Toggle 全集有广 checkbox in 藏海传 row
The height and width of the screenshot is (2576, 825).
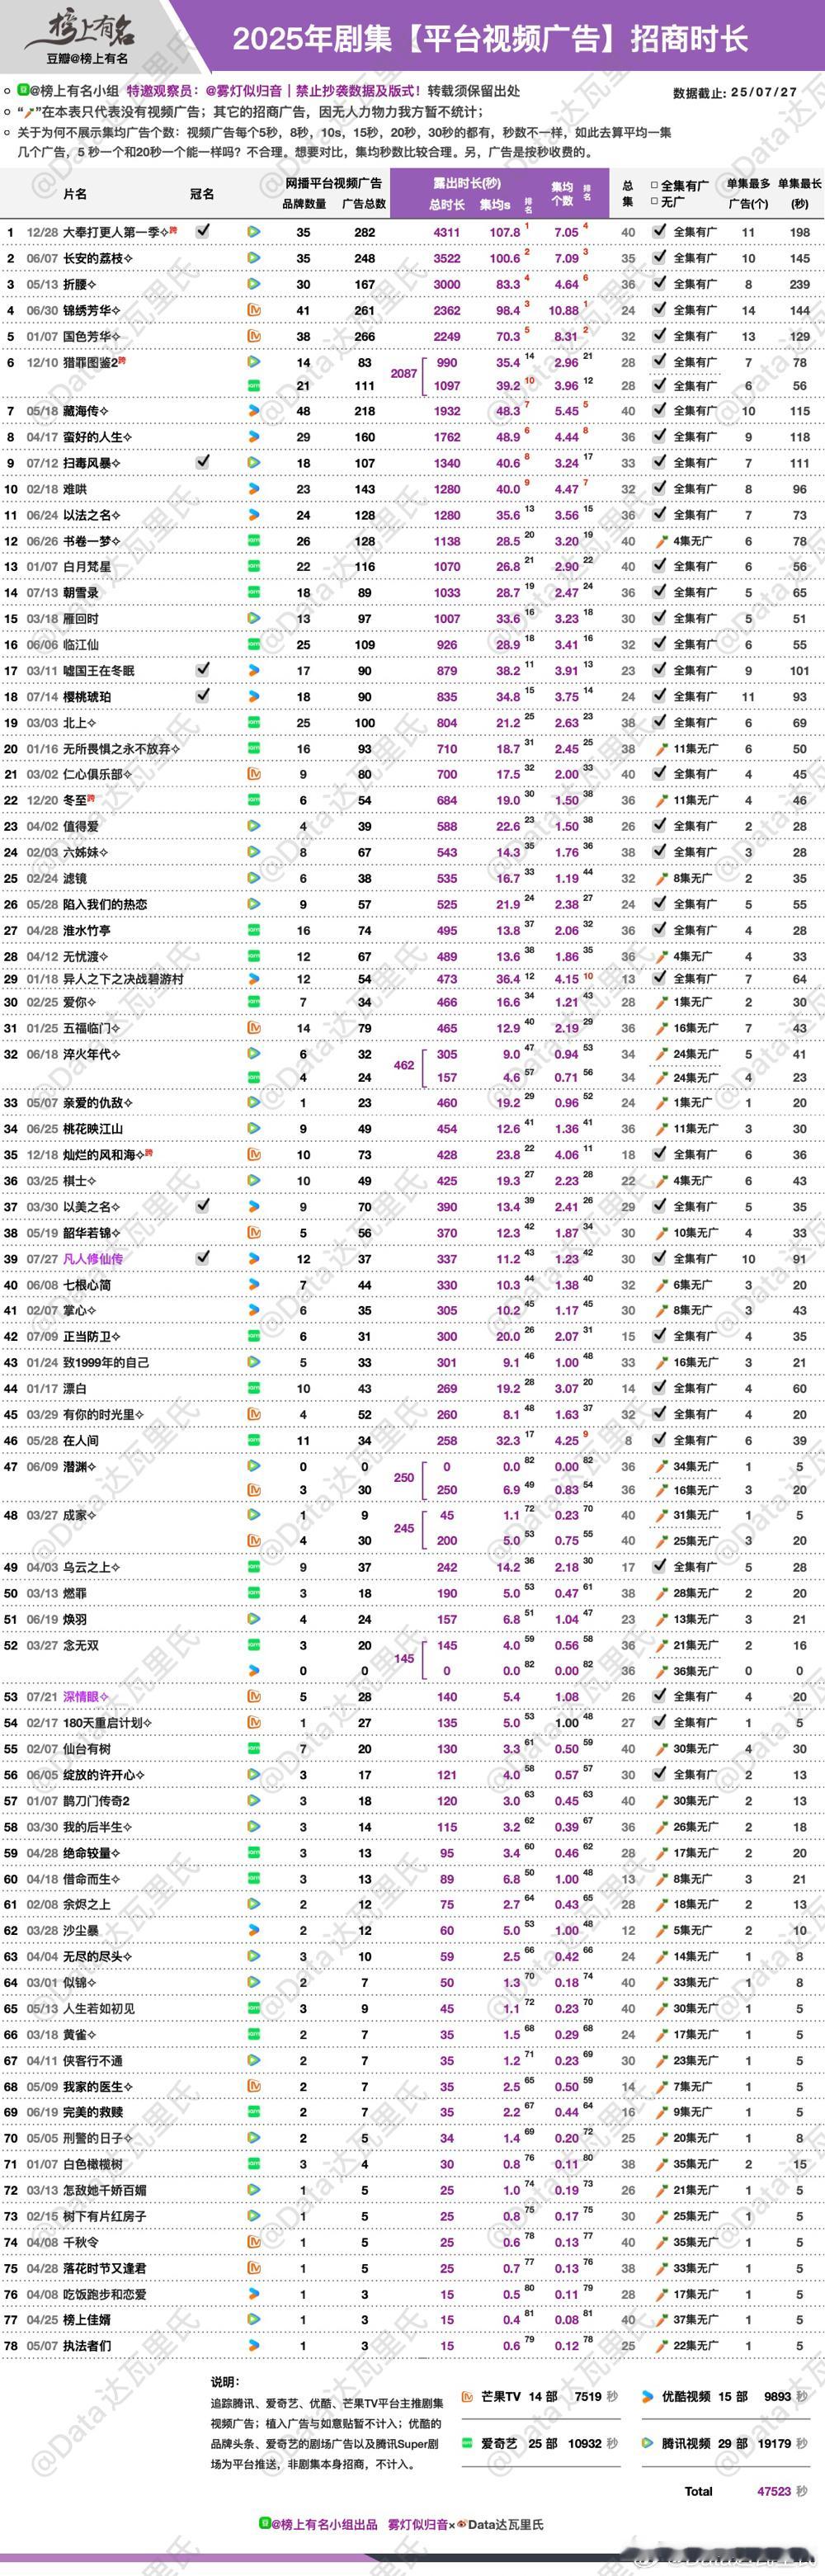pos(660,410)
